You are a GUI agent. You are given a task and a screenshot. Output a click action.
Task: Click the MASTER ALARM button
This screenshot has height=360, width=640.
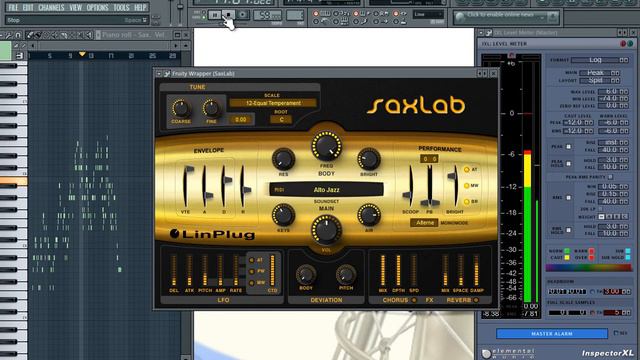[552, 333]
